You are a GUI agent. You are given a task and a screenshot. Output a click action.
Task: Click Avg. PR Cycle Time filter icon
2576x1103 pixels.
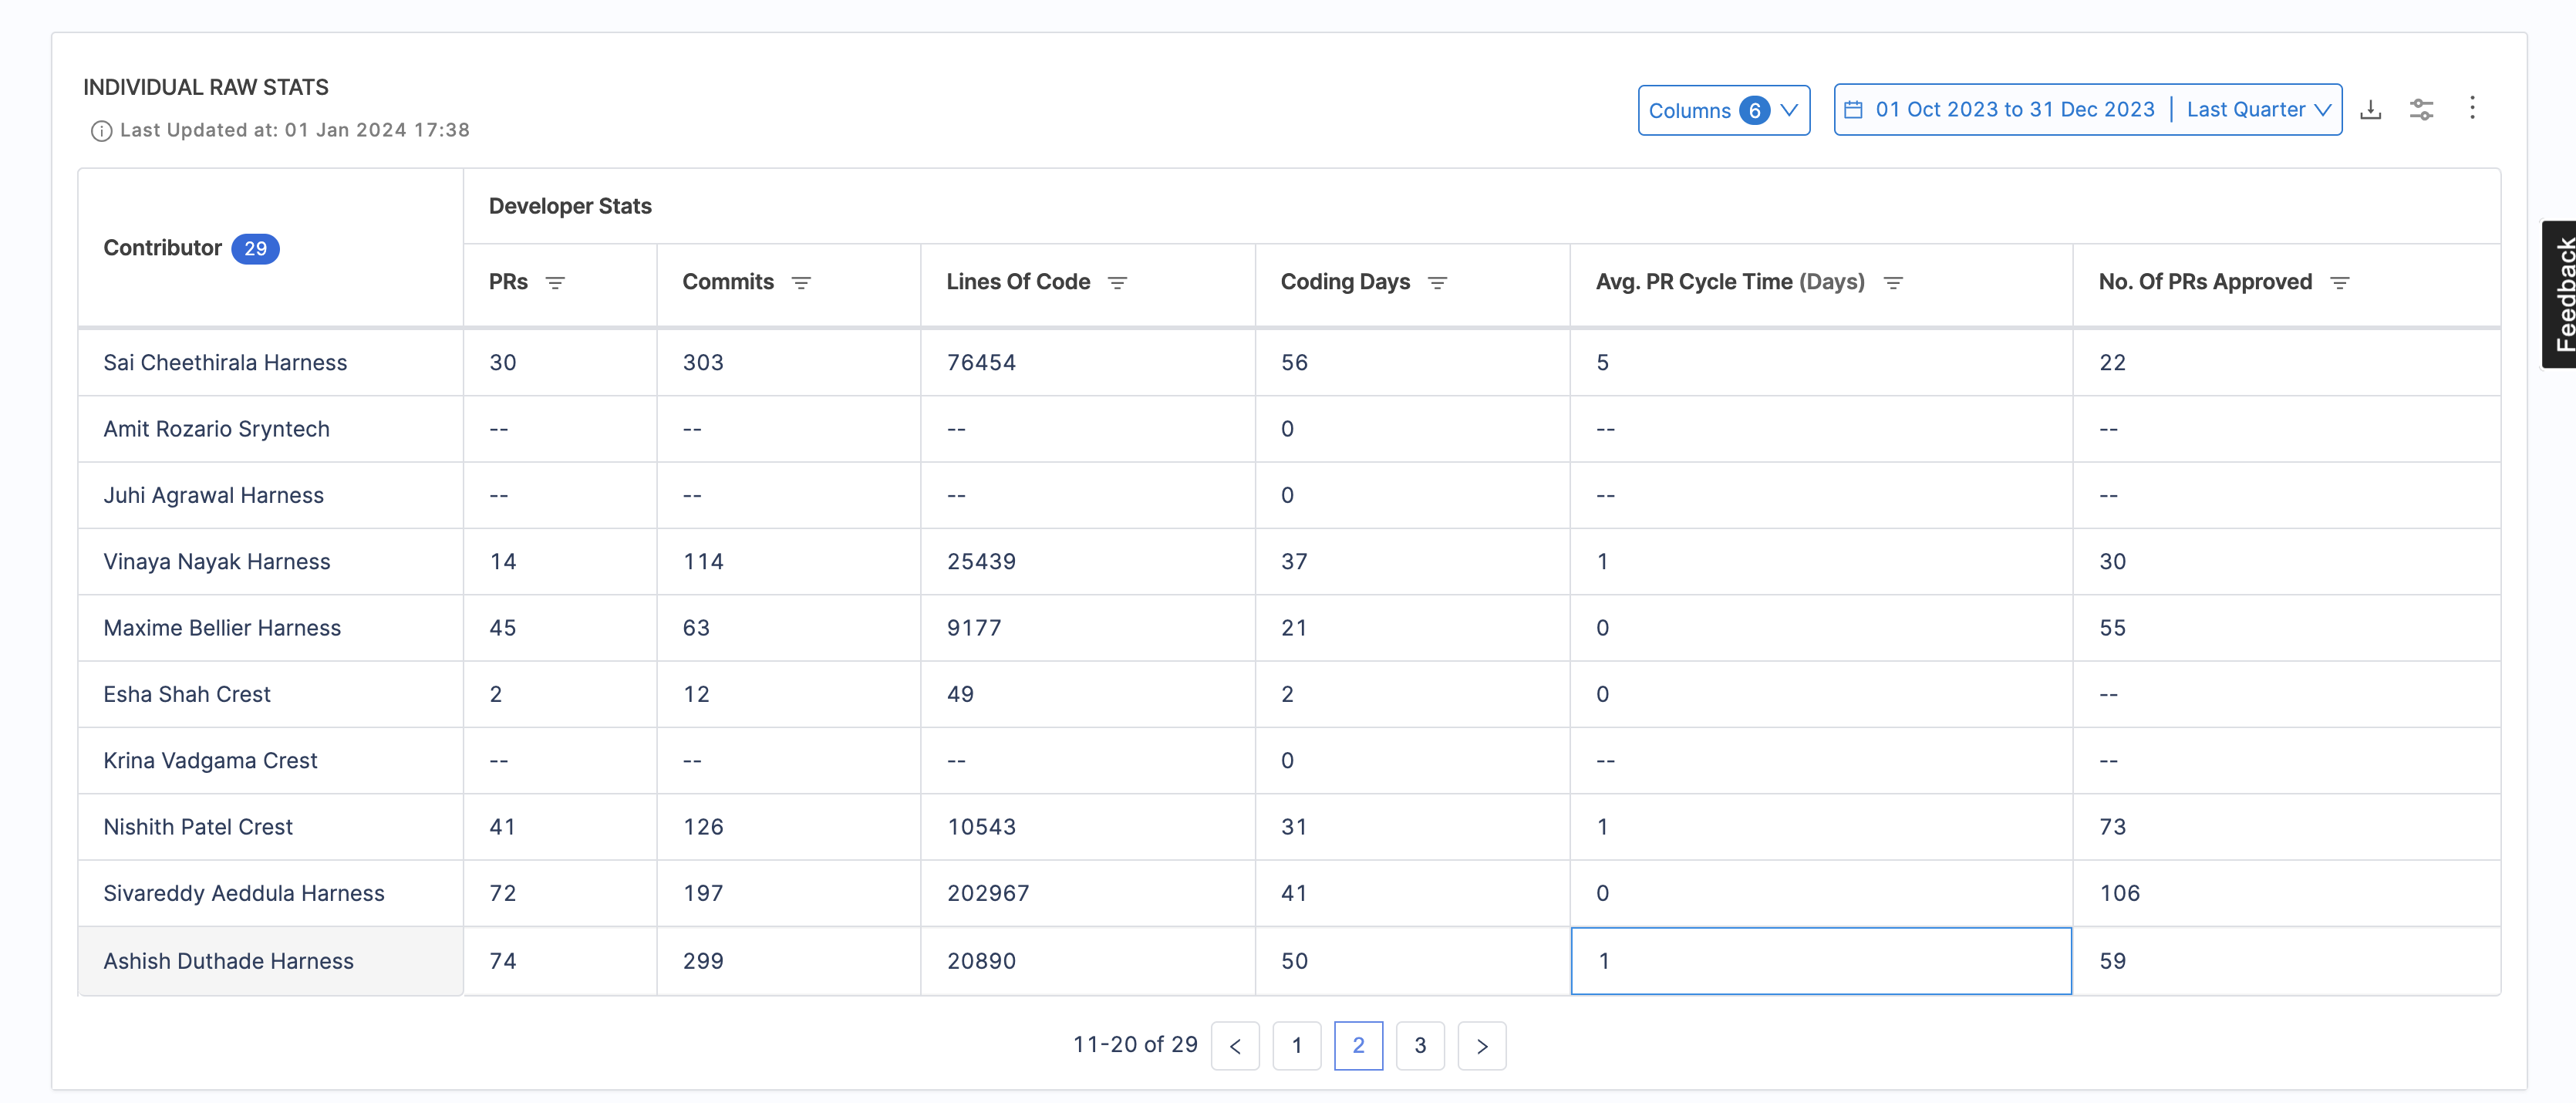[x=1892, y=283]
